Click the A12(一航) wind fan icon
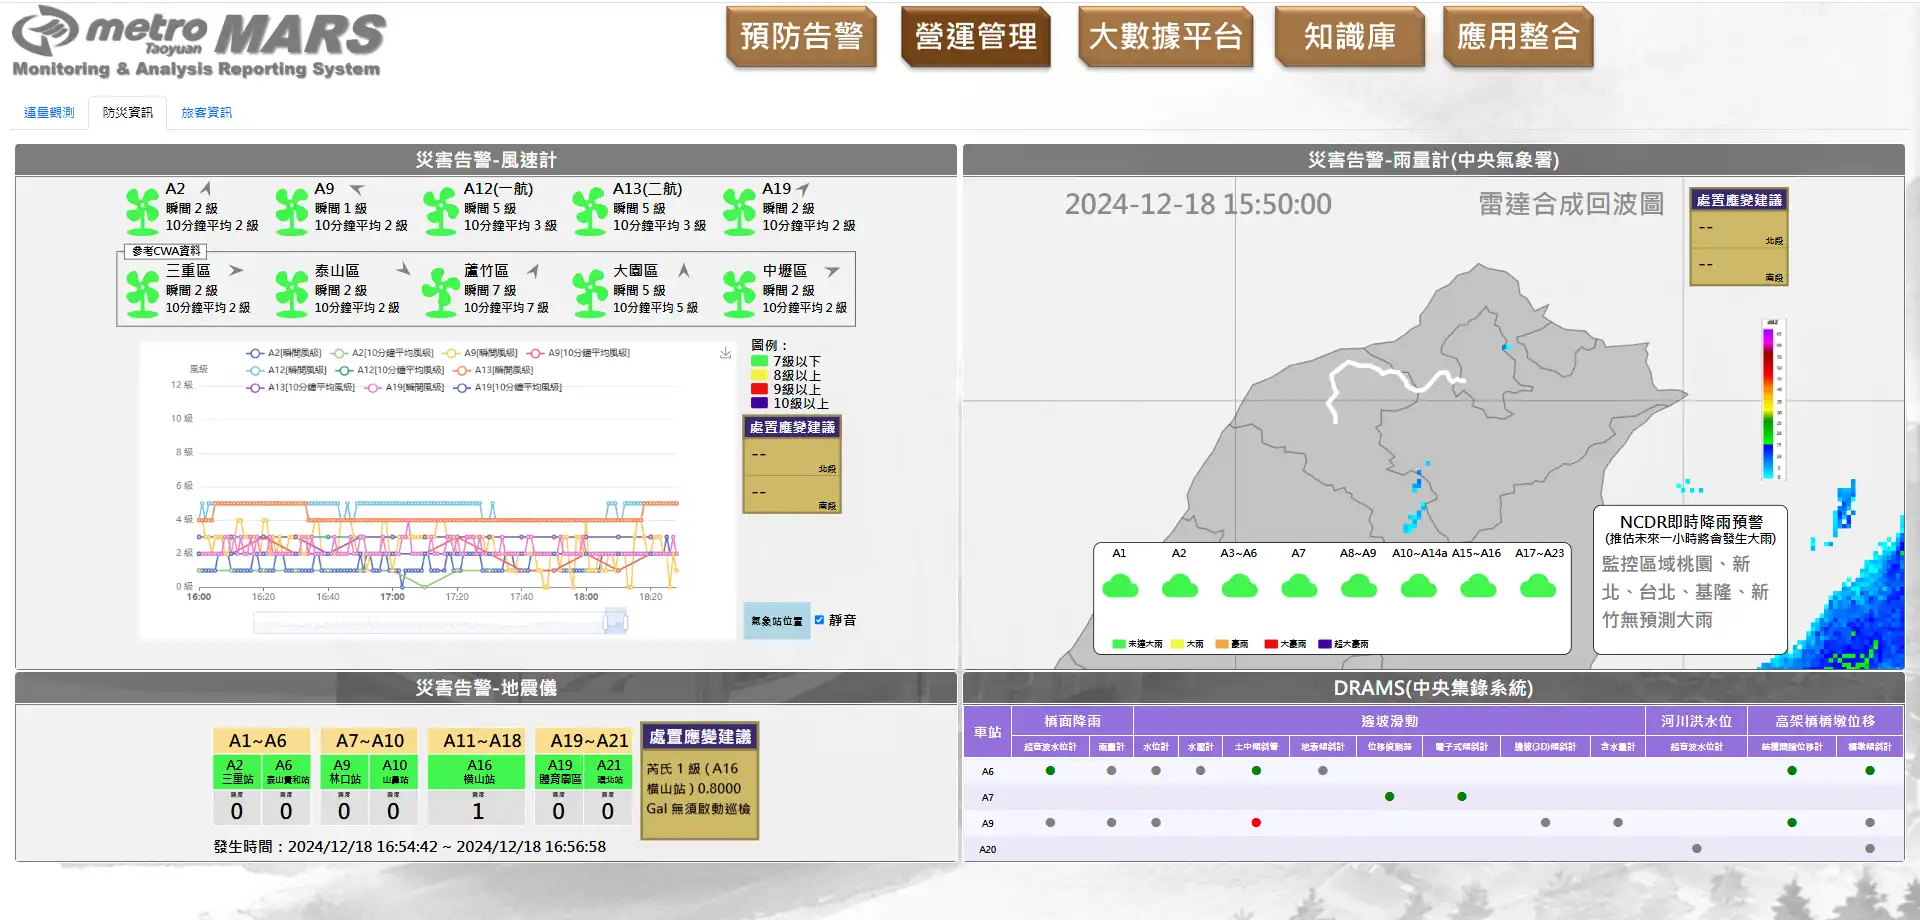Image resolution: width=1920 pixels, height=920 pixels. click(x=441, y=211)
